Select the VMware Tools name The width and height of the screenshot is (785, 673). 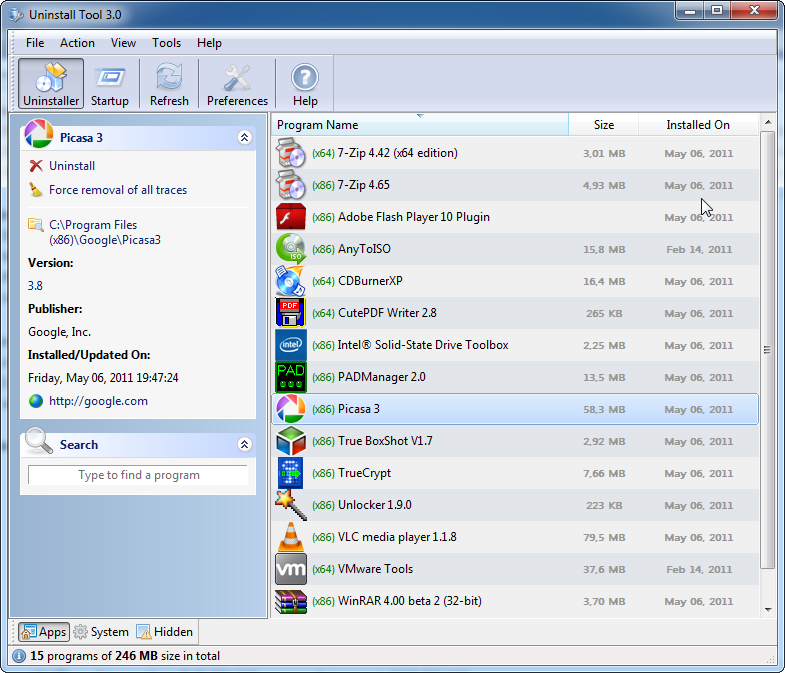coord(375,569)
